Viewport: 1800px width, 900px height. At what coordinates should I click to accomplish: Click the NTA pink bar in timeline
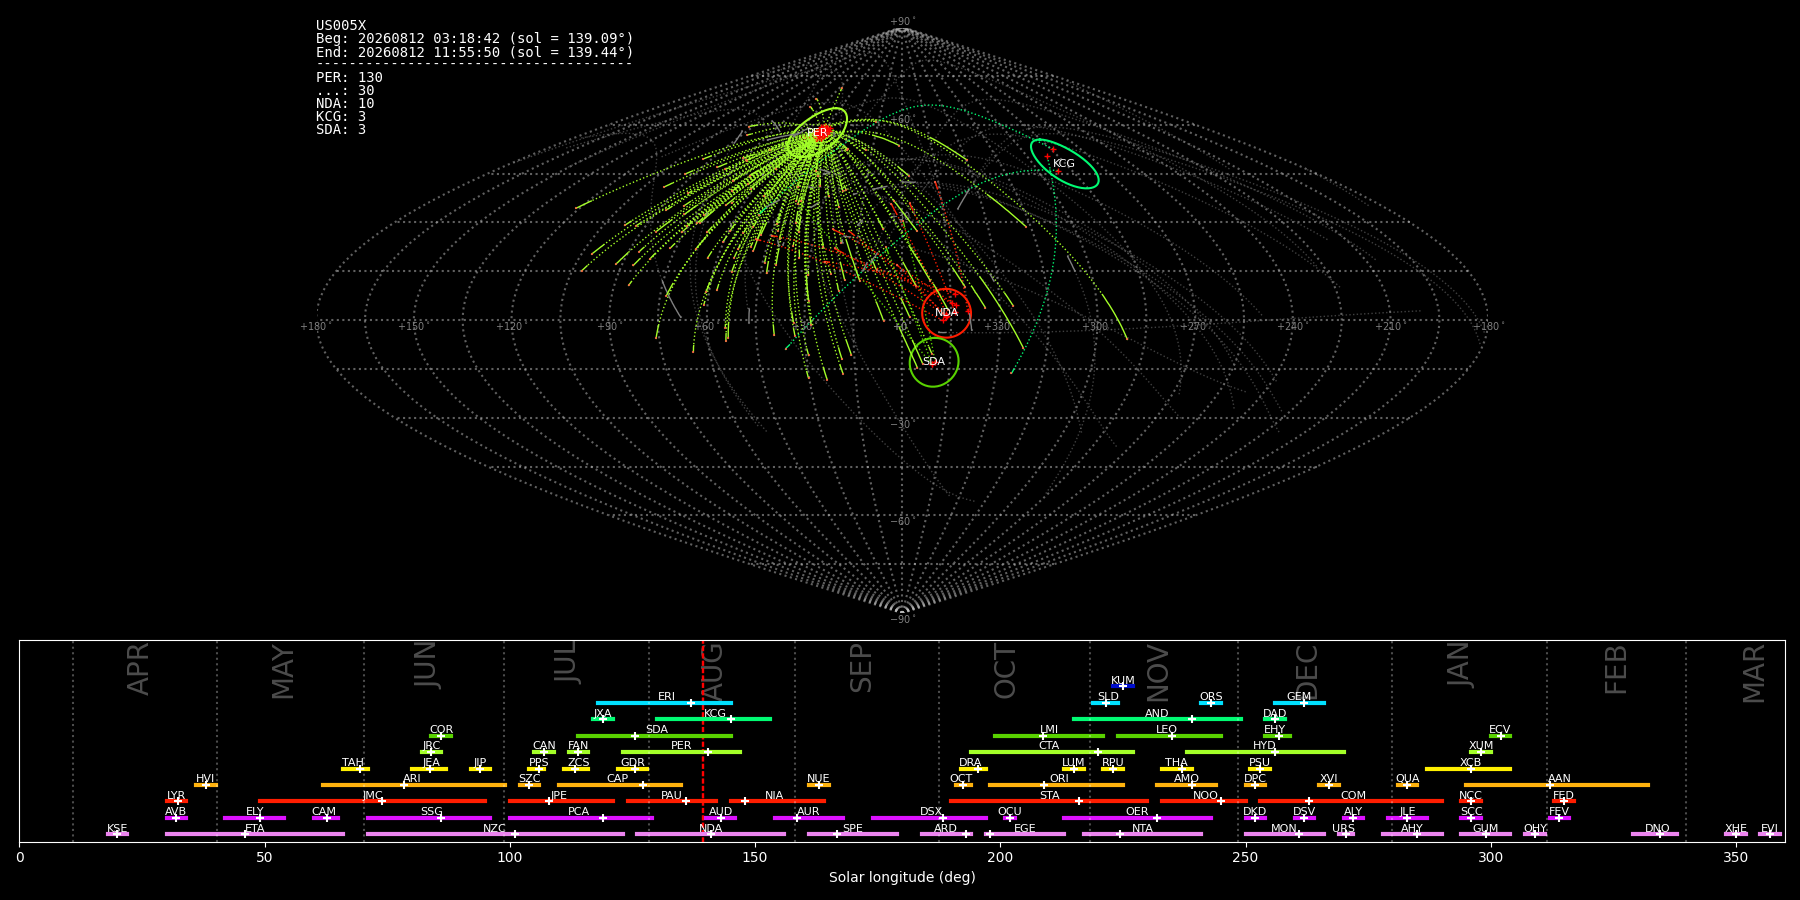[1142, 834]
